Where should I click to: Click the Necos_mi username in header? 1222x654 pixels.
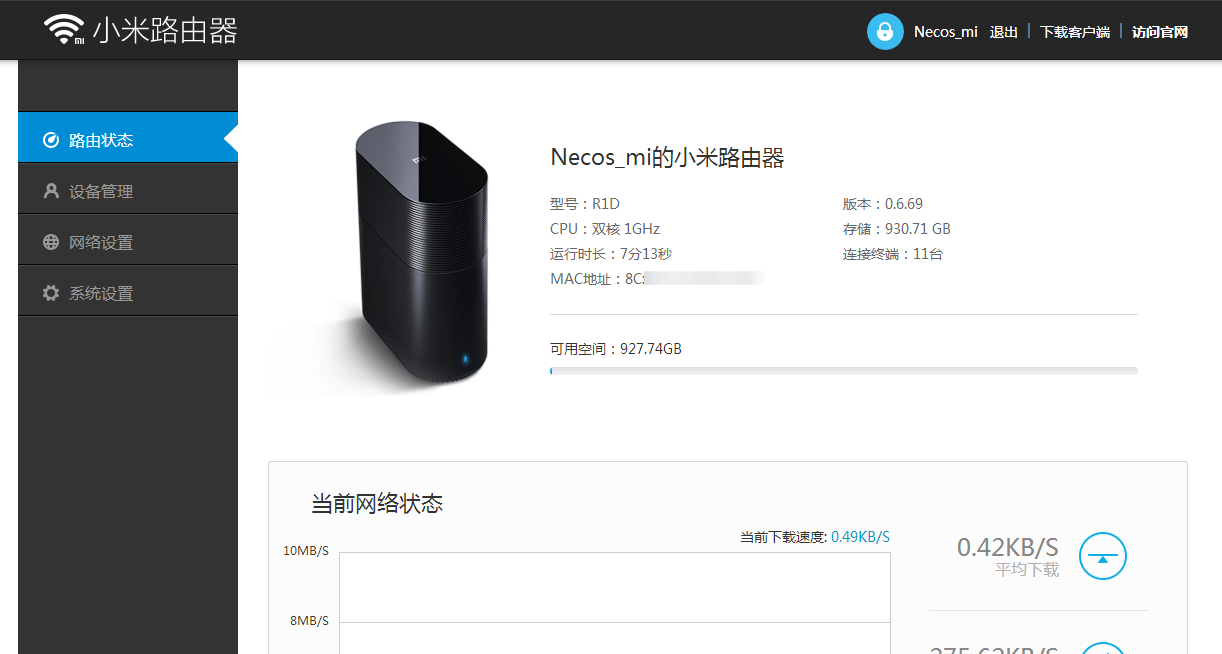coord(946,32)
